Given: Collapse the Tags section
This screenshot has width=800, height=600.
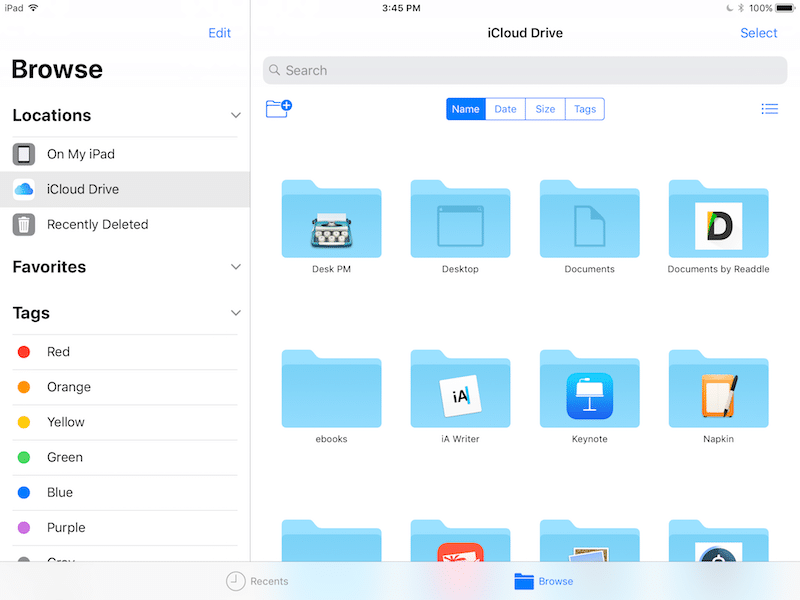Looking at the screenshot, I should [236, 313].
